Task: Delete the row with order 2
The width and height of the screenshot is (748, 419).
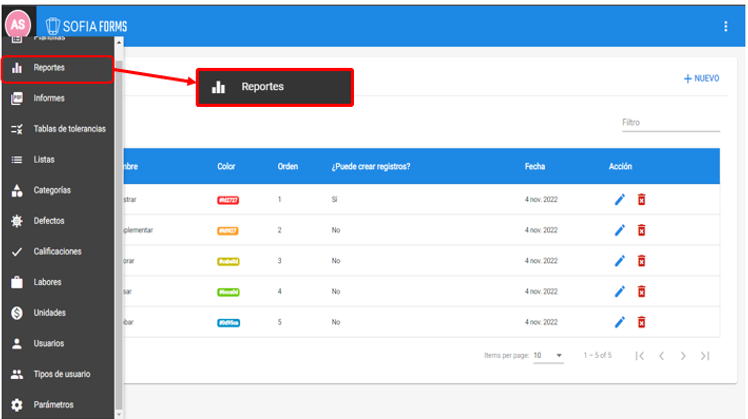Action: click(642, 231)
